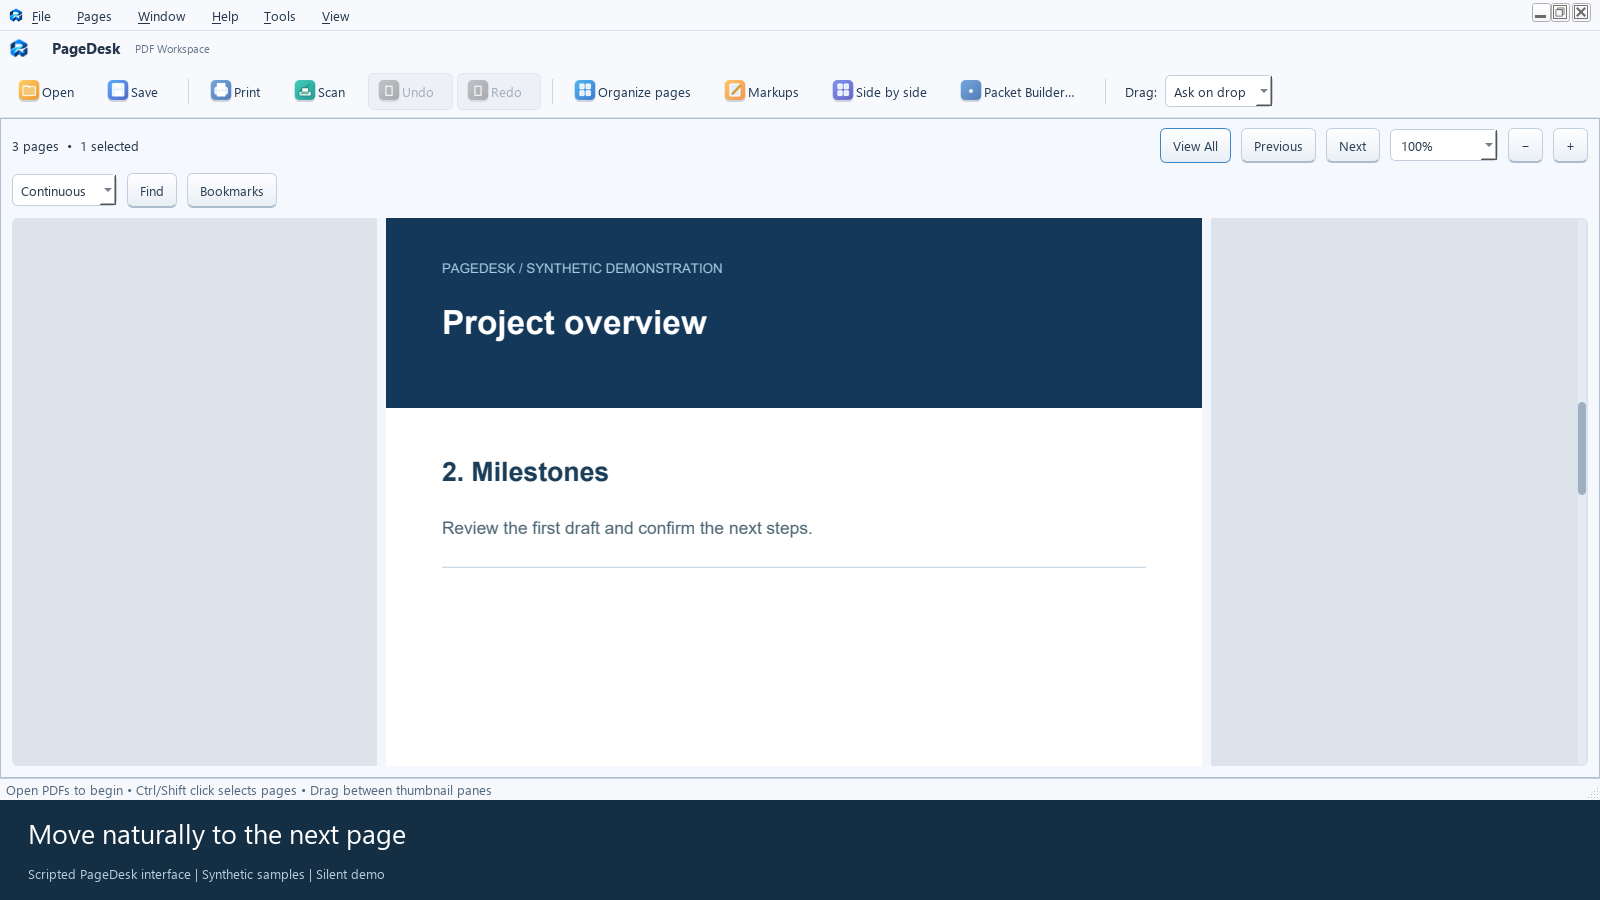Open the Bookmarks button

click(232, 191)
